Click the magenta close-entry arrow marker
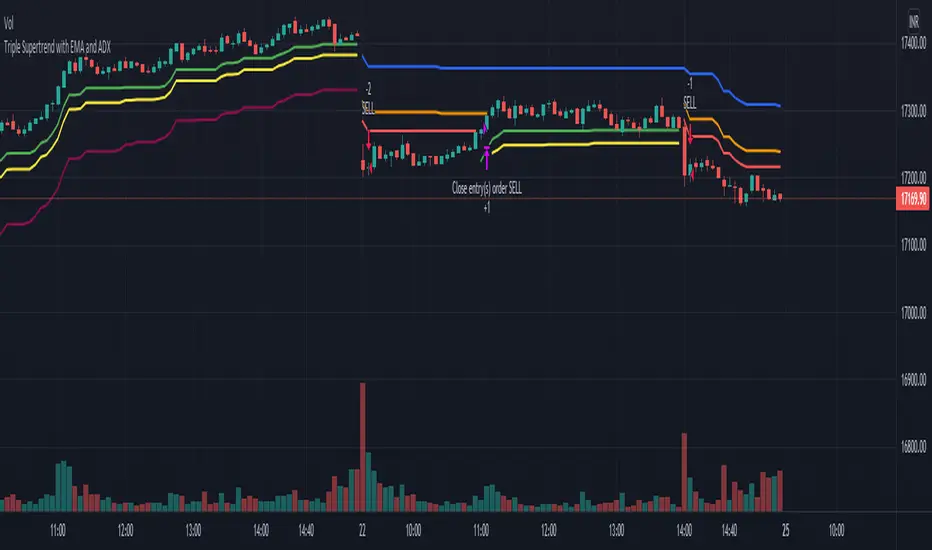This screenshot has height=550, width=932. 486,154
